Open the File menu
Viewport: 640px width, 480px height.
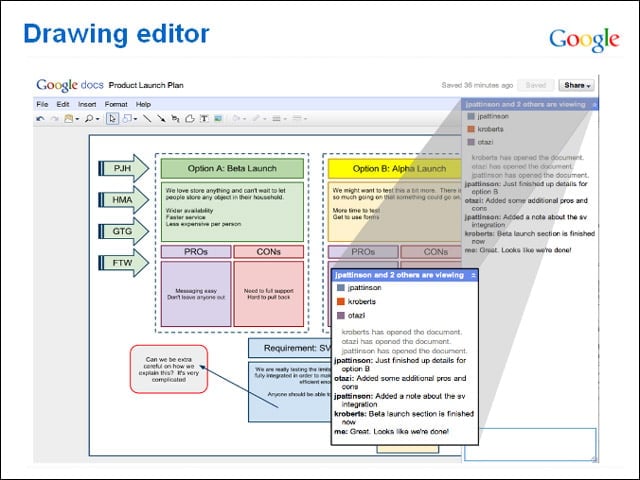click(x=42, y=104)
